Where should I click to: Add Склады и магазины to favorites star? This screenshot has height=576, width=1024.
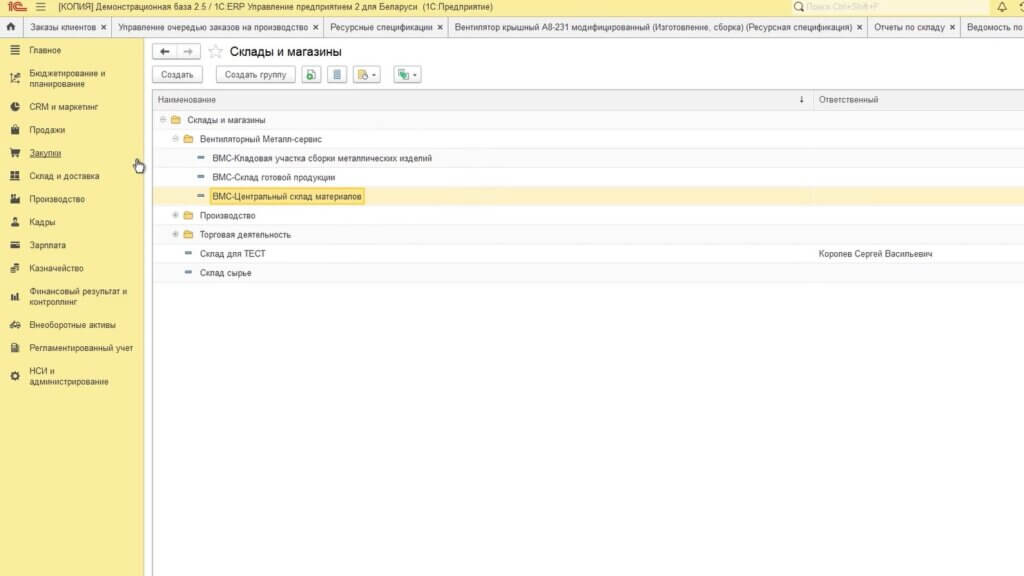(x=215, y=51)
